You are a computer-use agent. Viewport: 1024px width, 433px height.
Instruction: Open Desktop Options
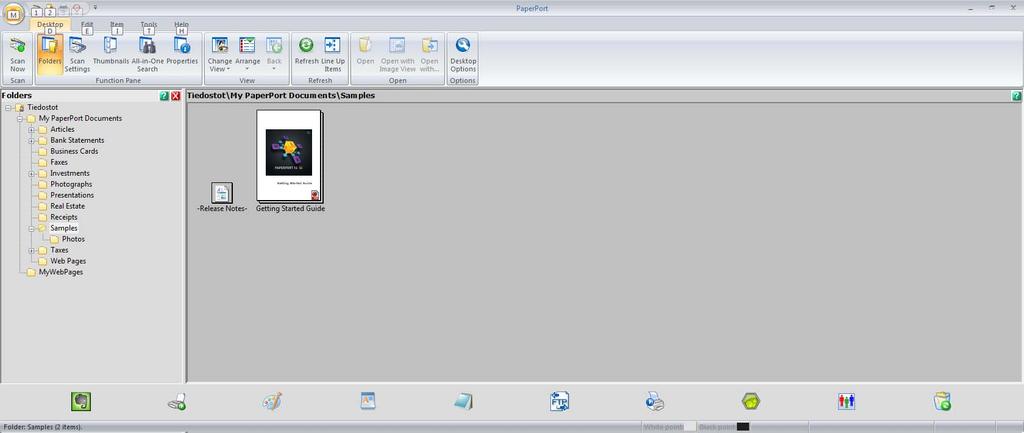[x=463, y=55]
